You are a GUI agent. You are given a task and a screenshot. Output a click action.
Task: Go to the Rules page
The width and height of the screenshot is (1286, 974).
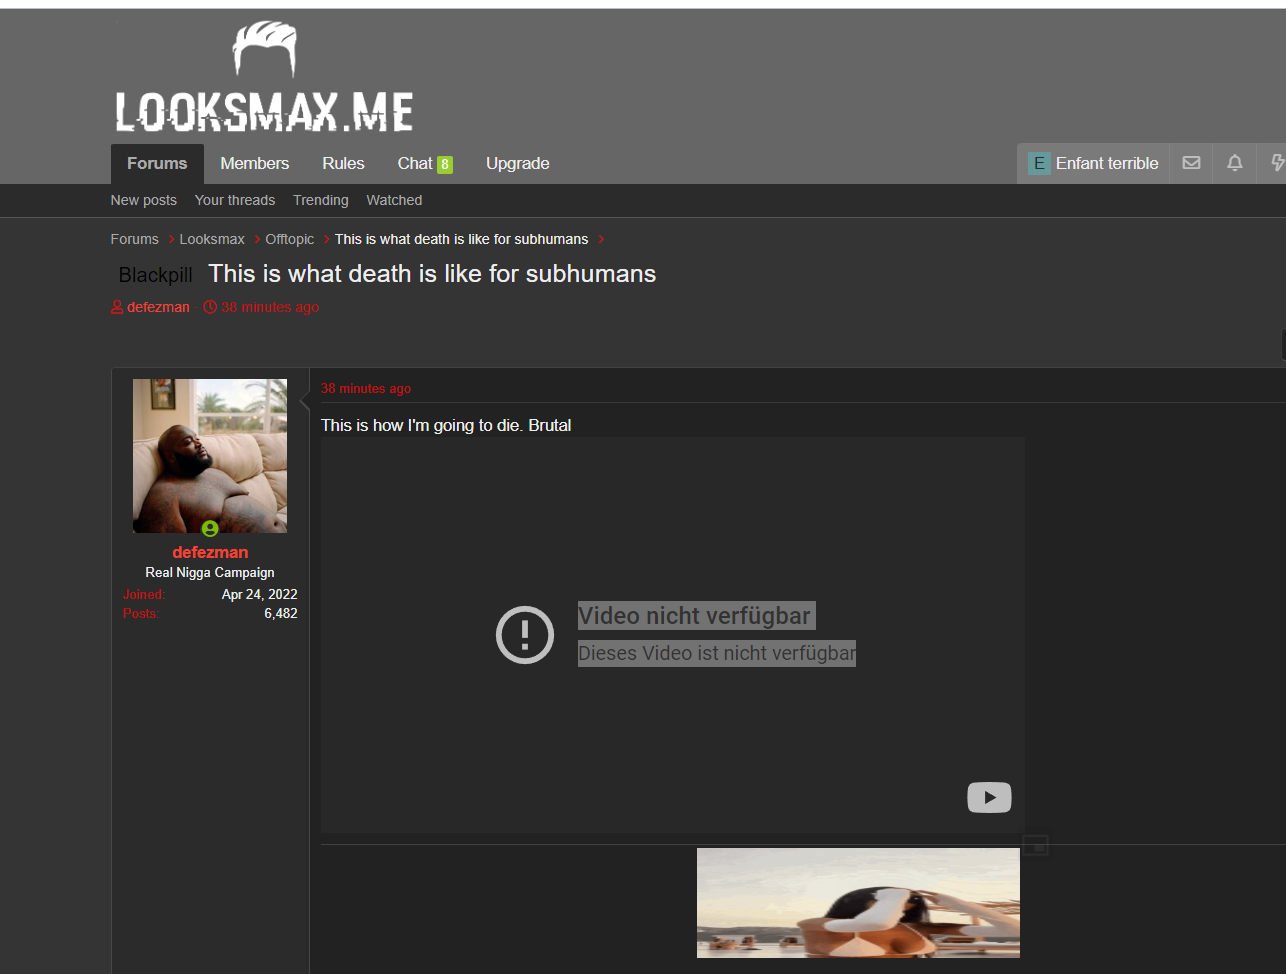tap(343, 164)
